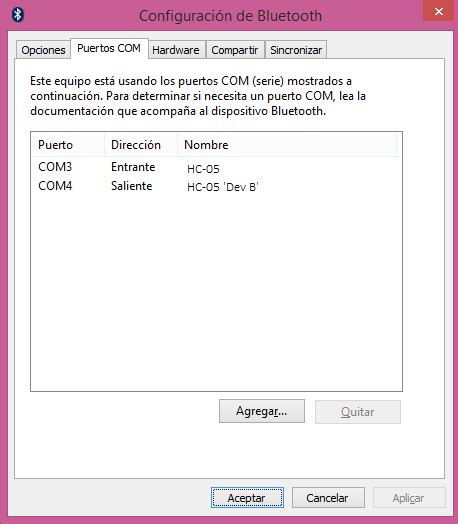Click the Agregar... button
The height and width of the screenshot is (524, 458).
coord(262,411)
